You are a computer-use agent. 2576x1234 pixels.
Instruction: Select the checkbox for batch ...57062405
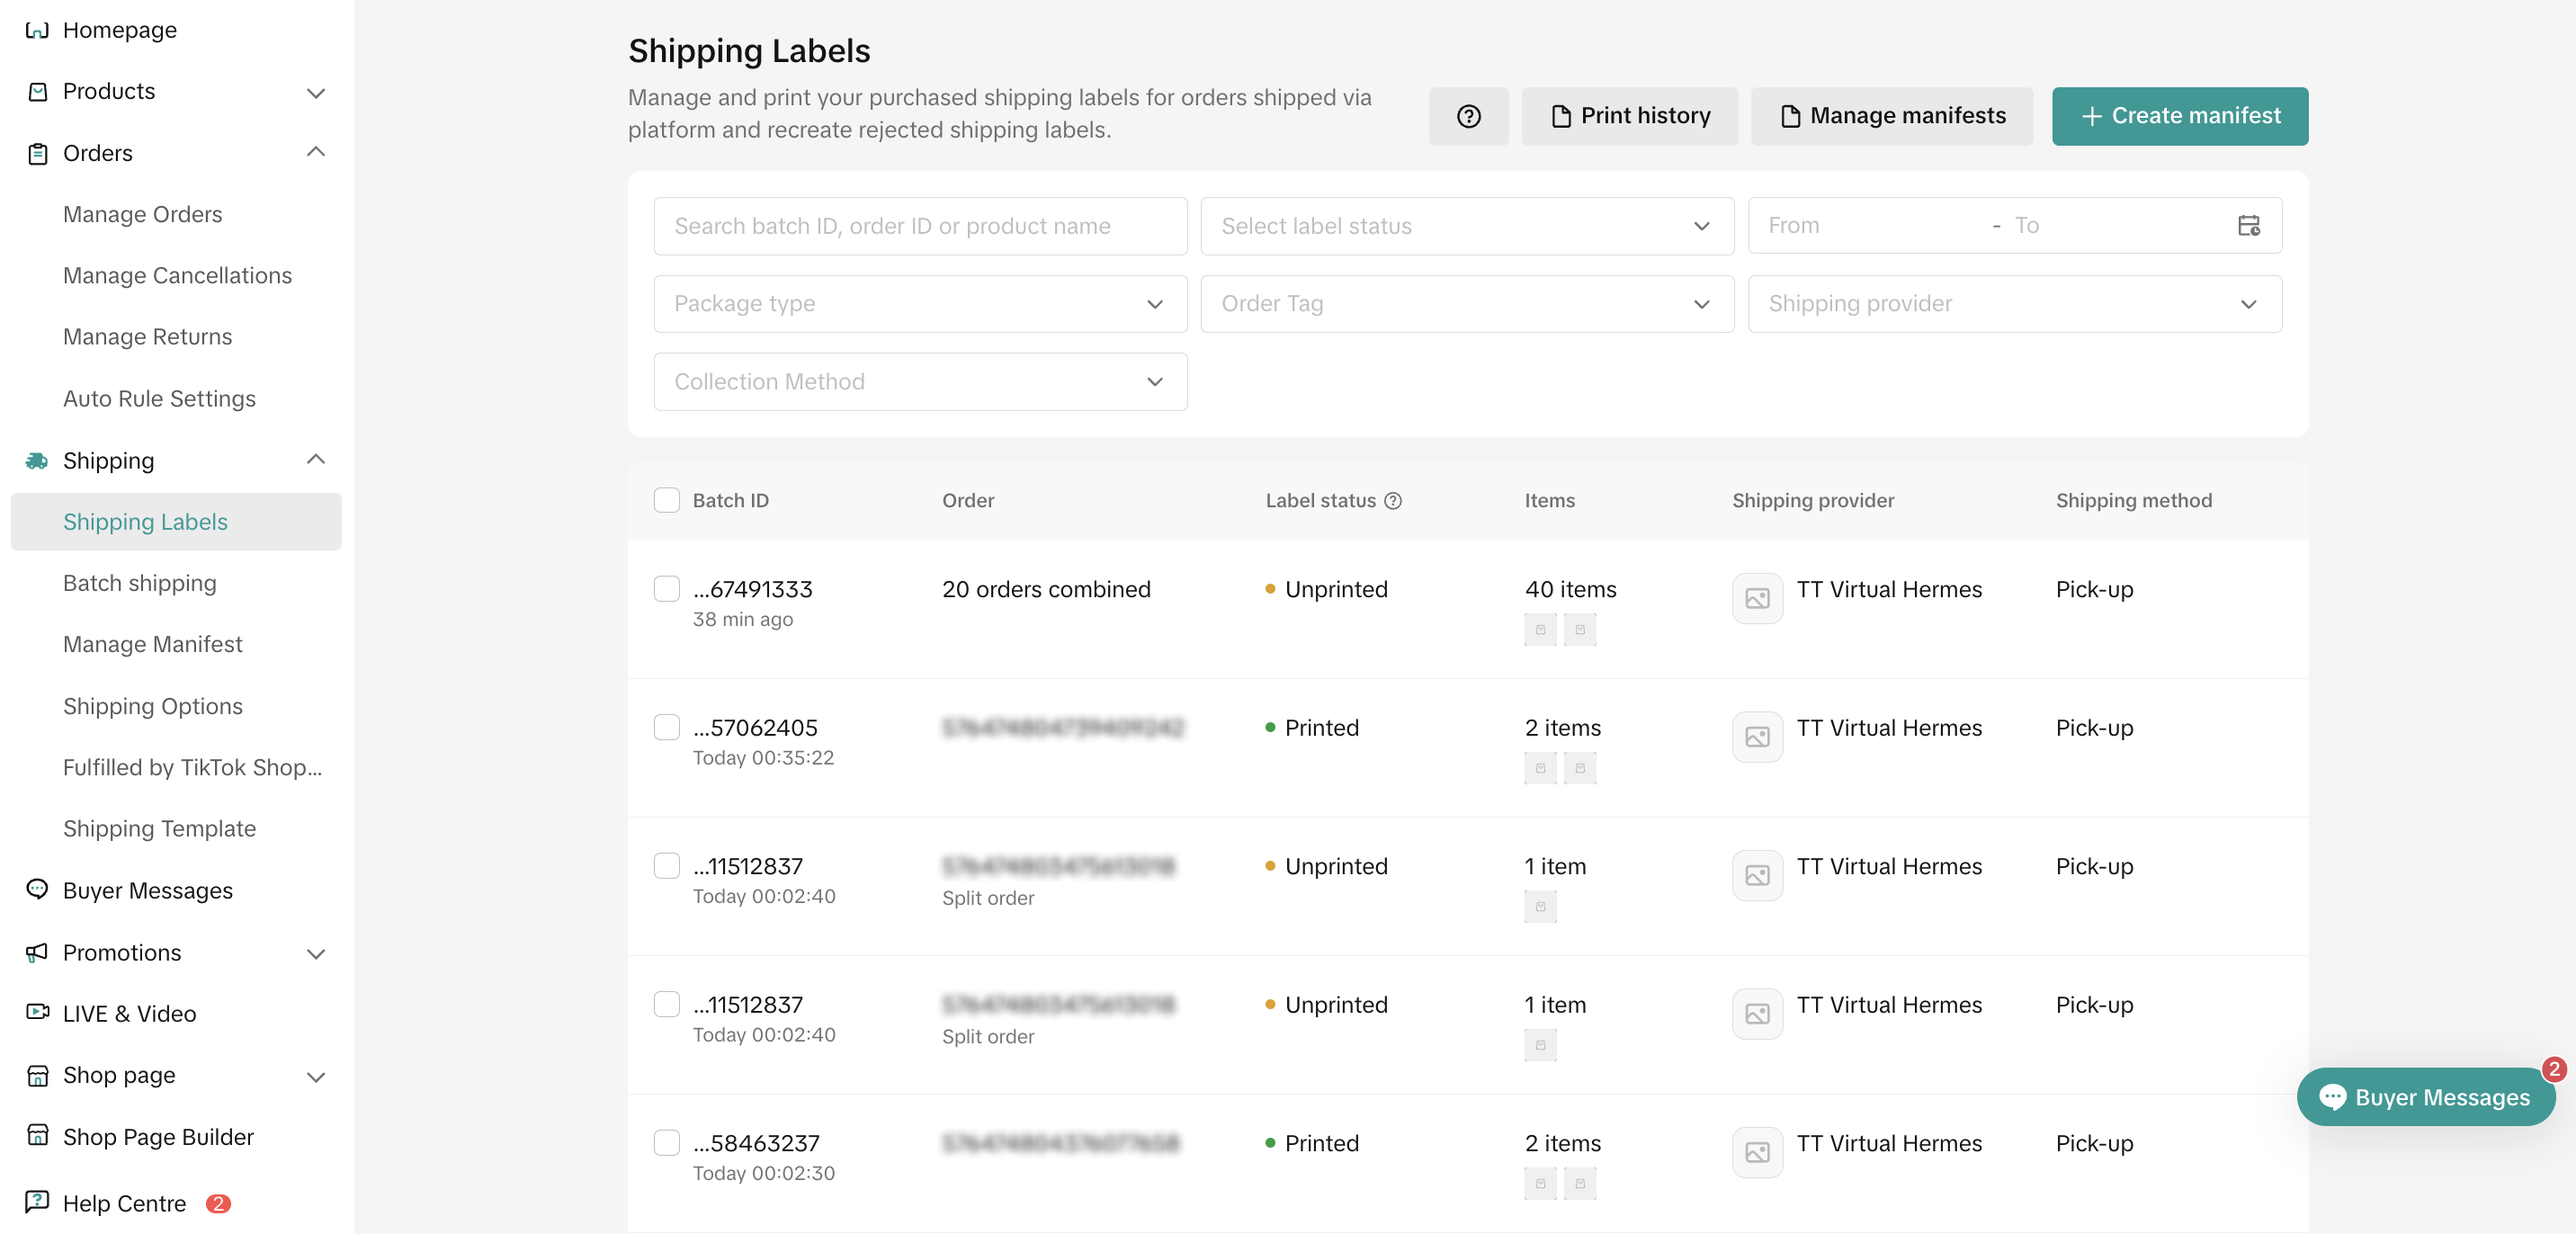point(666,727)
